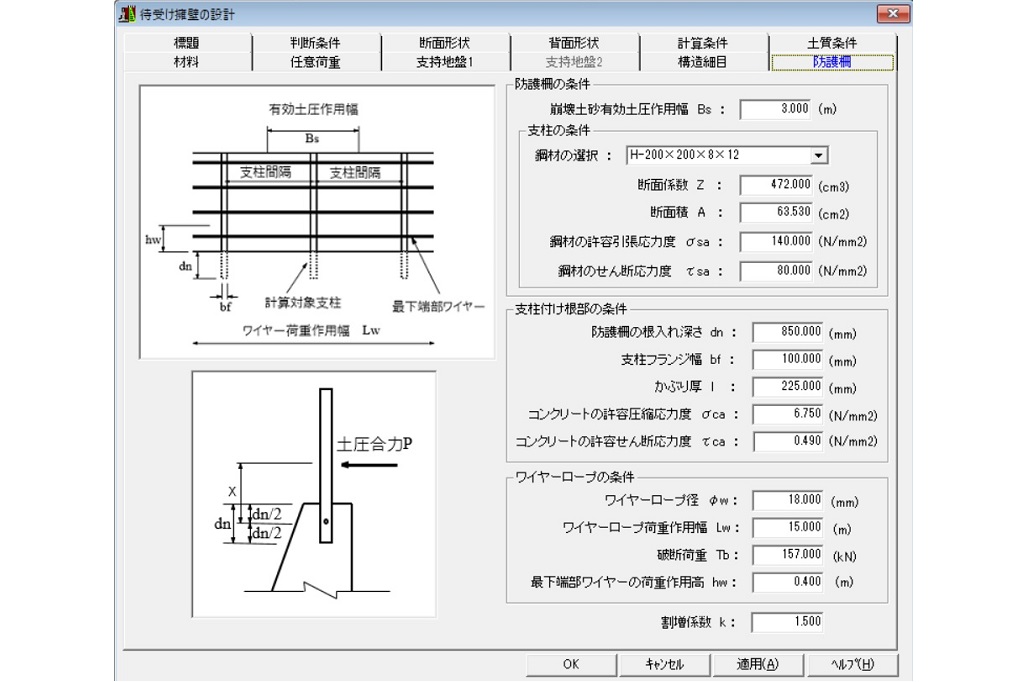This screenshot has width=1024, height=682.
Task: Switch to the 標題 tab
Action: tap(186, 43)
